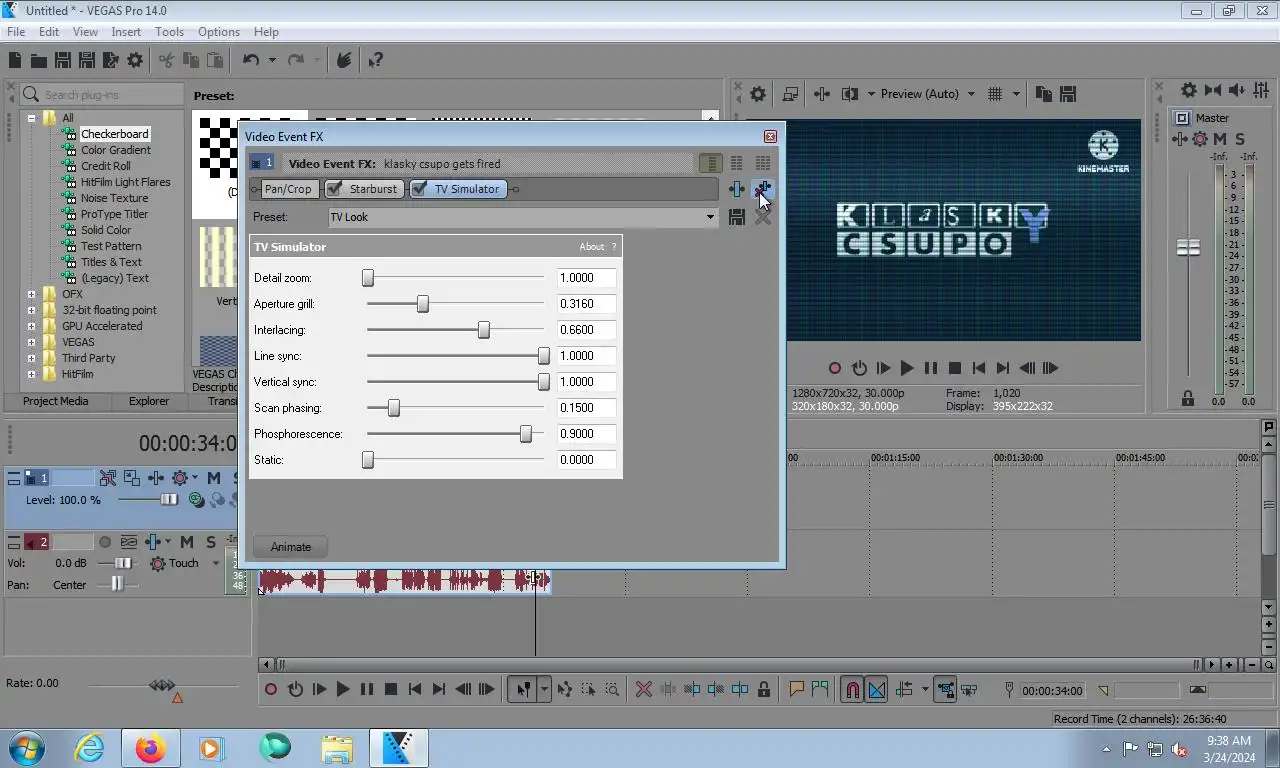1280x768 pixels.
Task: Open Internet Explorer from the taskbar
Action: tap(89, 747)
